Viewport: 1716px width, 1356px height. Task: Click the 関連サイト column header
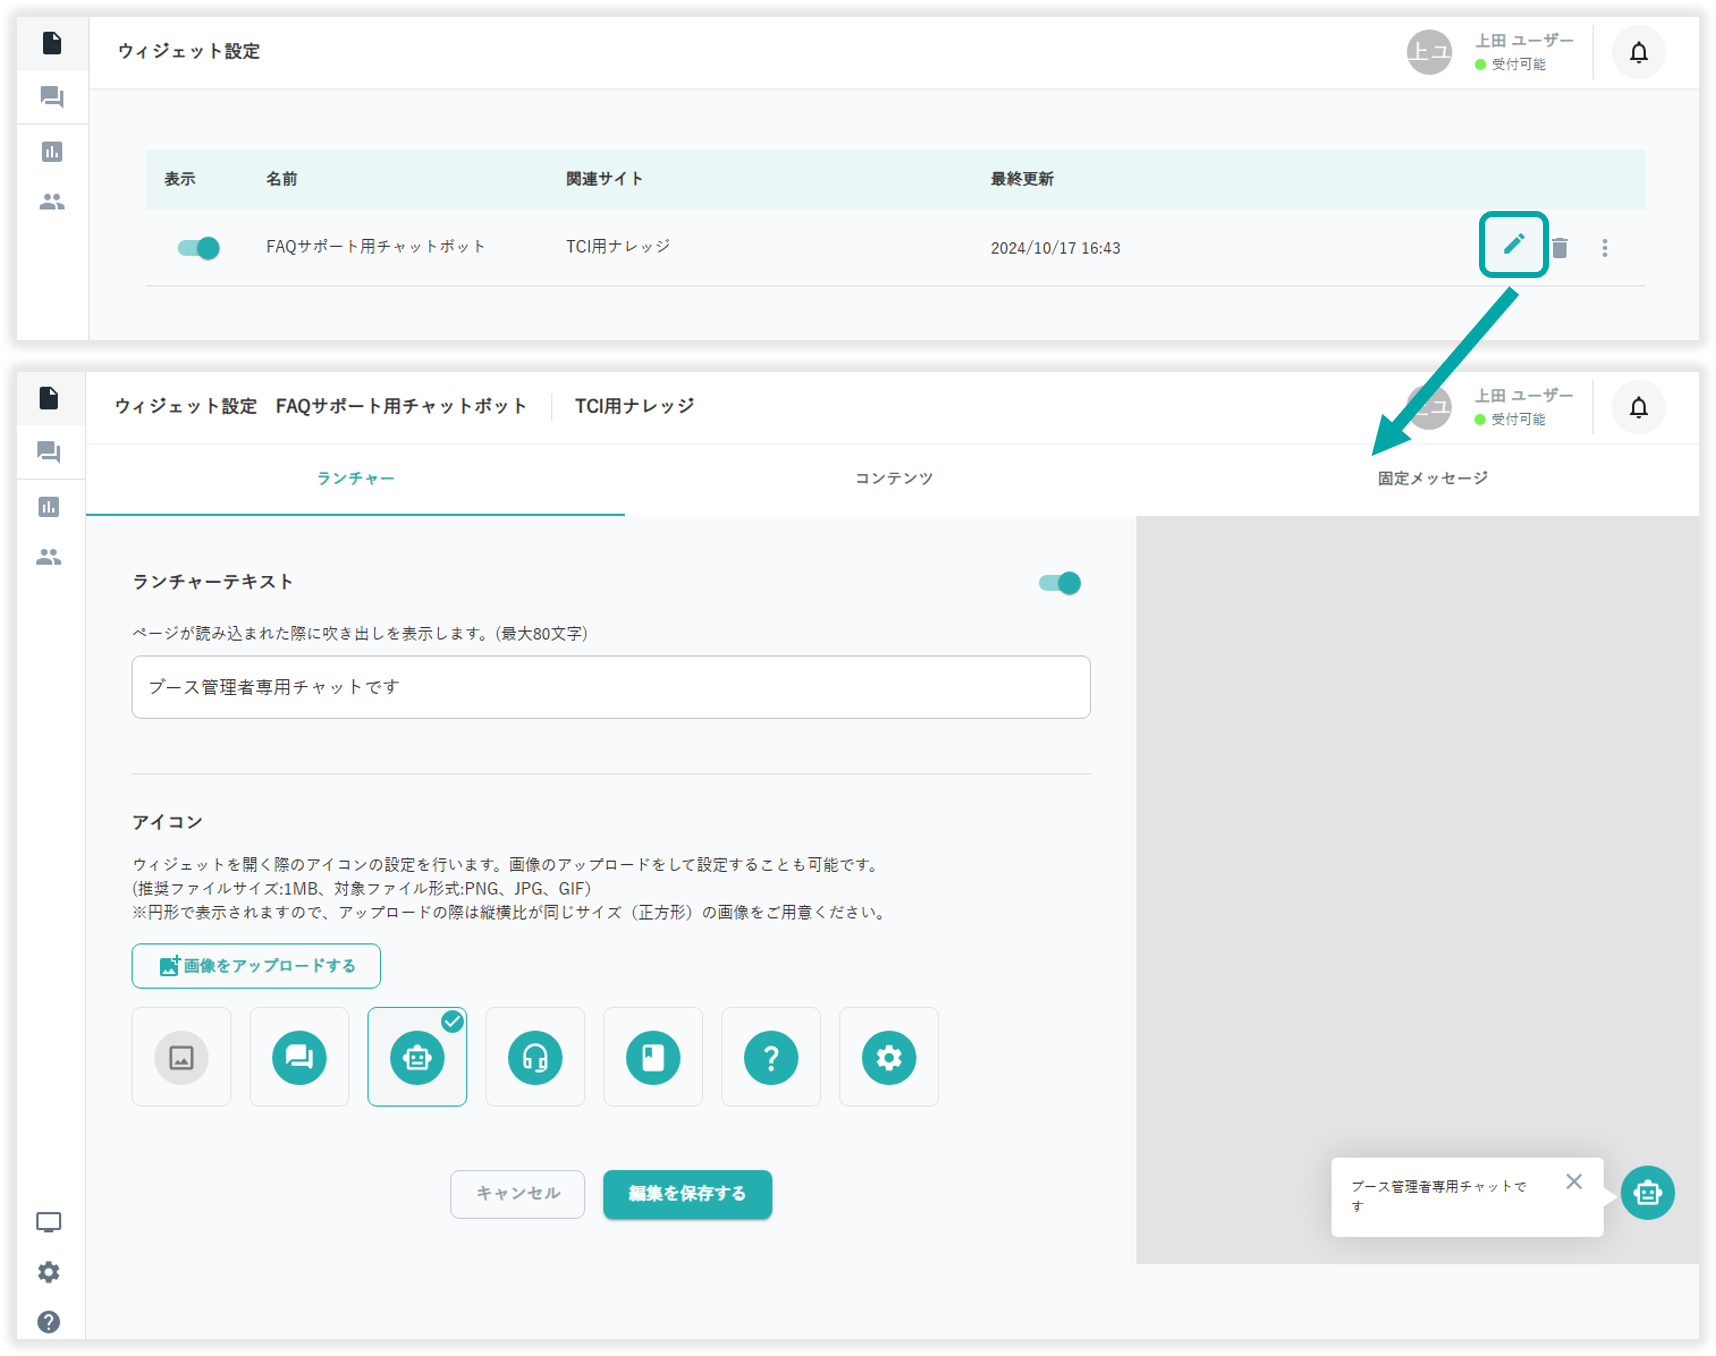click(x=605, y=179)
